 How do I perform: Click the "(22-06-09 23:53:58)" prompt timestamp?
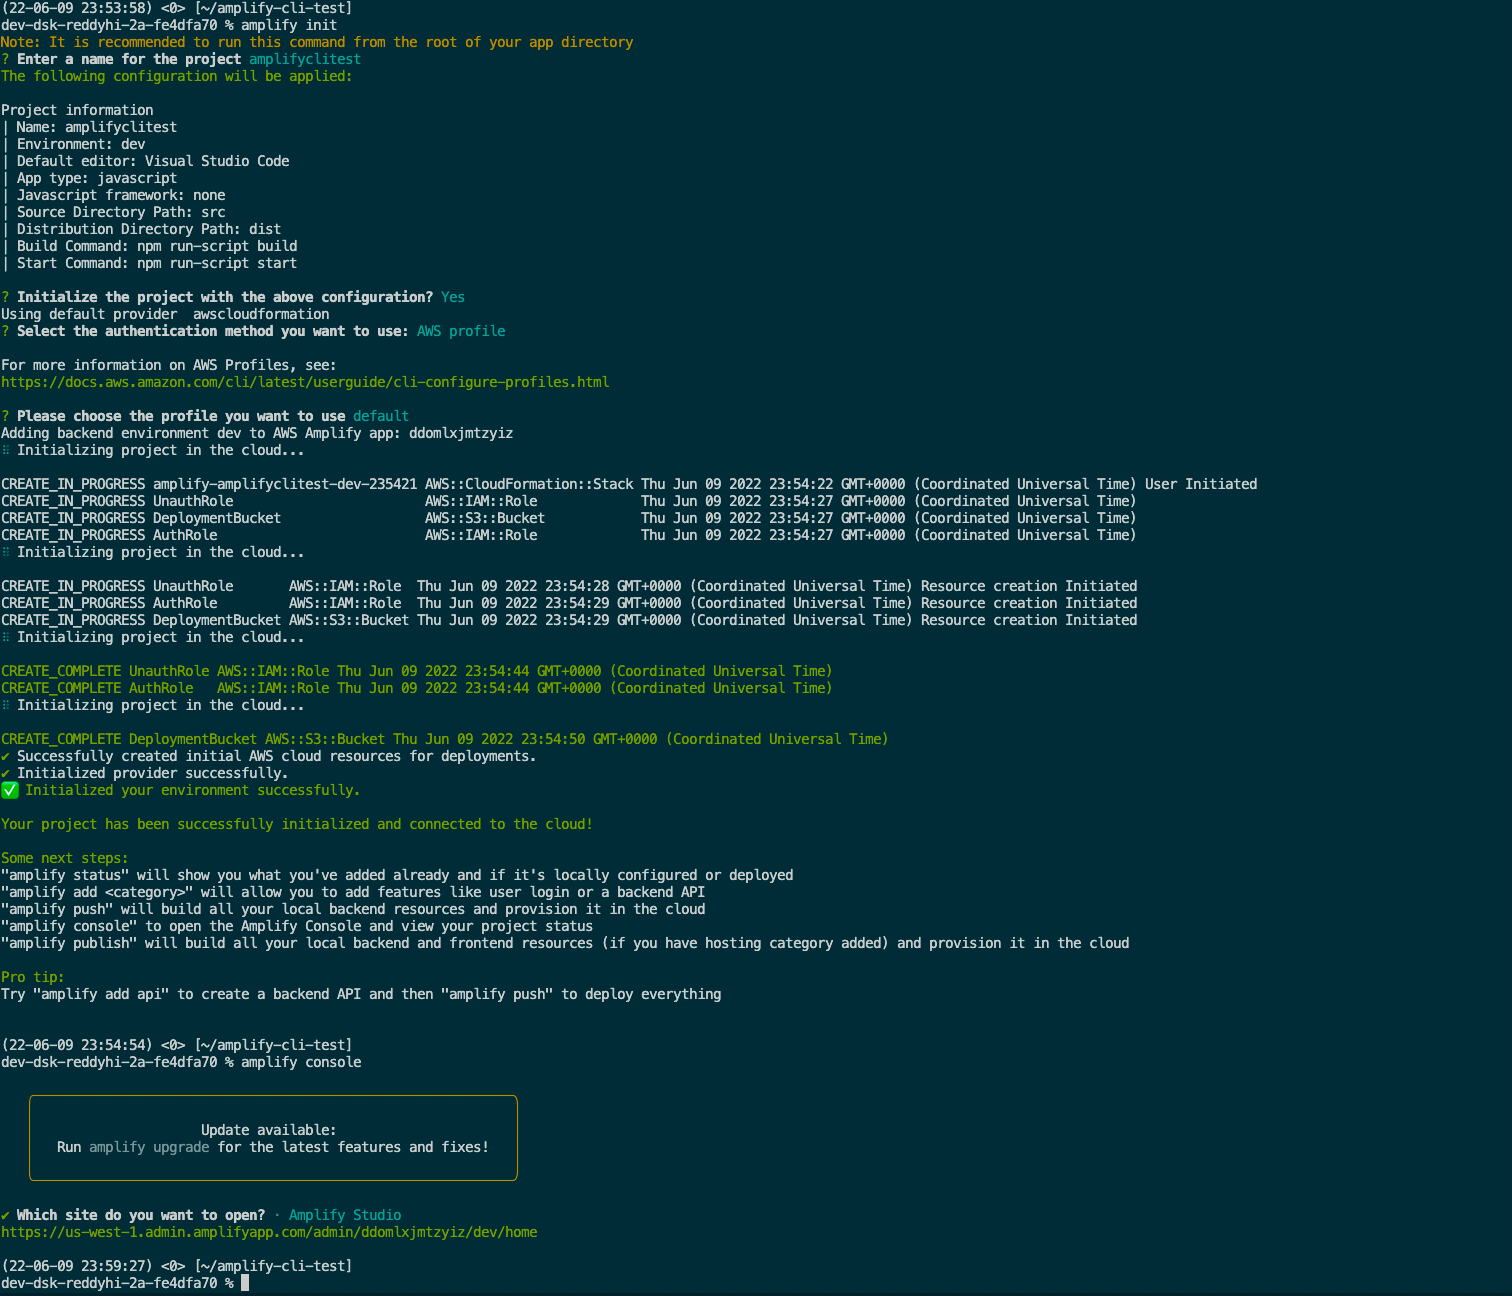point(77,8)
